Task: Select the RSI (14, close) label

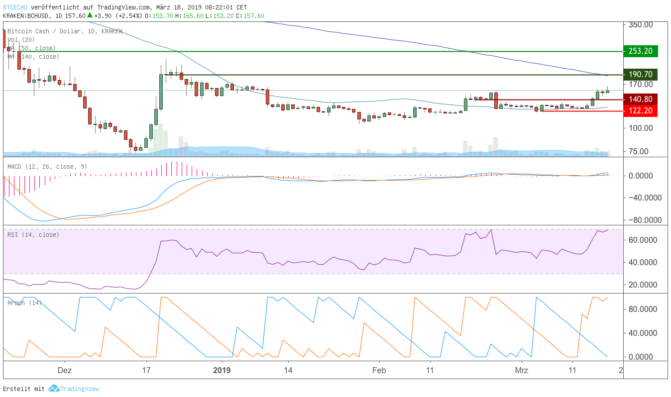Action: [x=33, y=234]
